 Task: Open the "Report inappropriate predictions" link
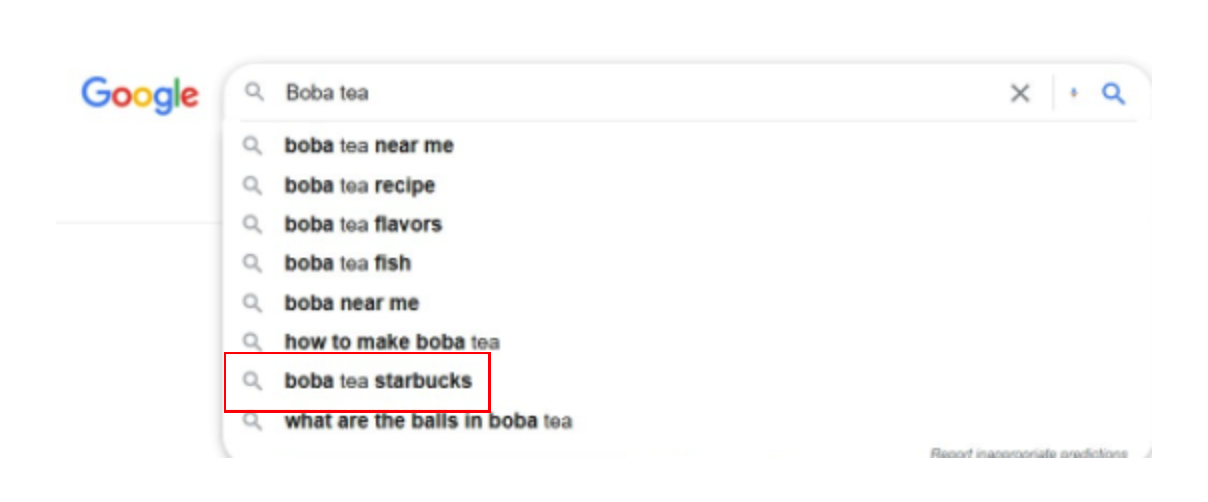point(1029,453)
